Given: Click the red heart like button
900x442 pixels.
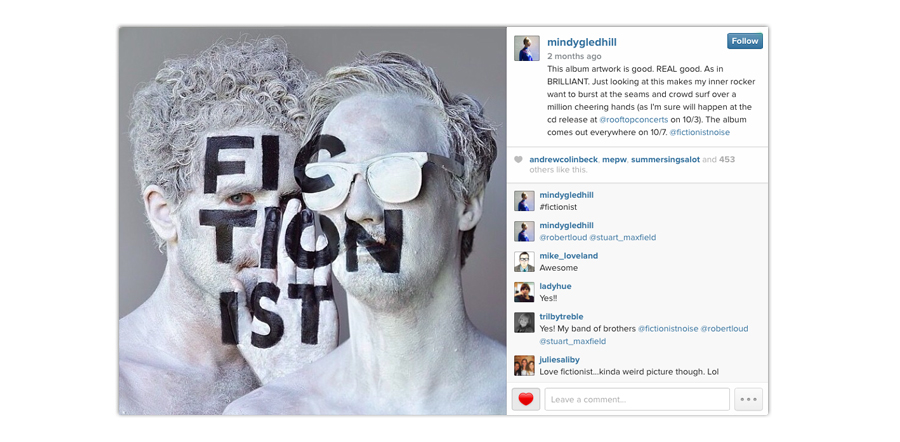Looking at the screenshot, I should coord(526,399).
